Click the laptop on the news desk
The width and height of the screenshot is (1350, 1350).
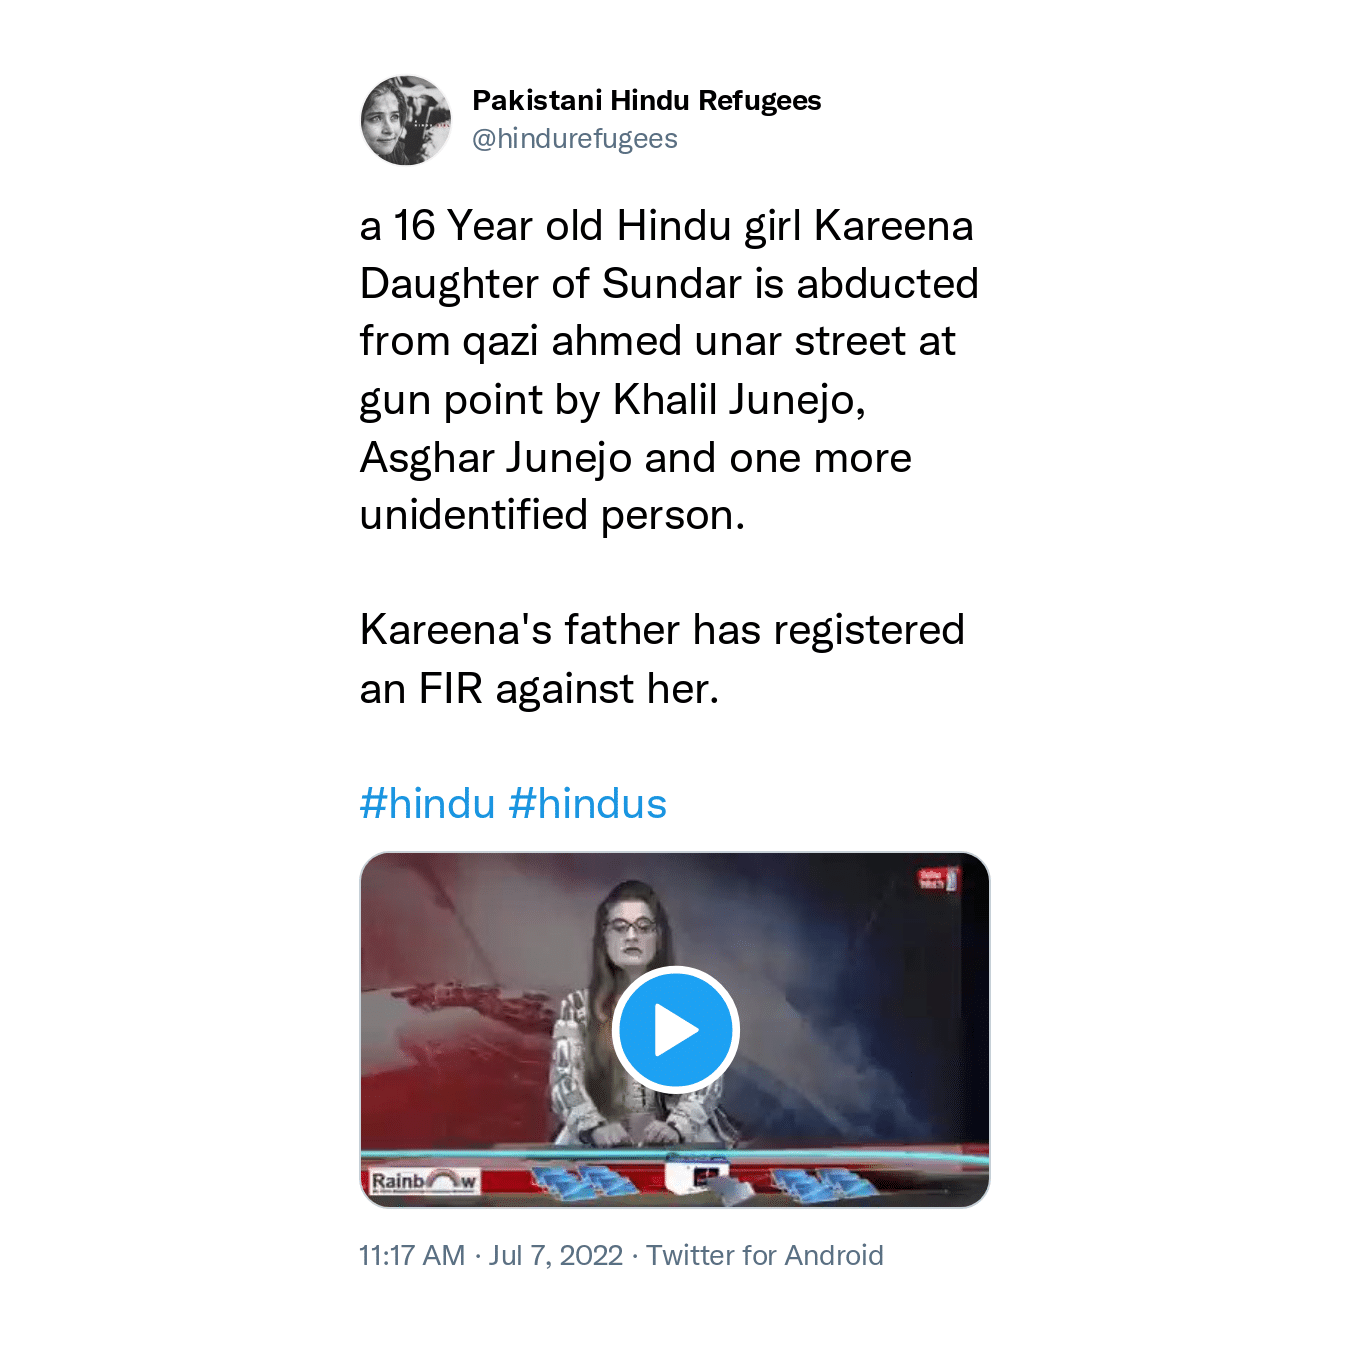pos(700,1174)
